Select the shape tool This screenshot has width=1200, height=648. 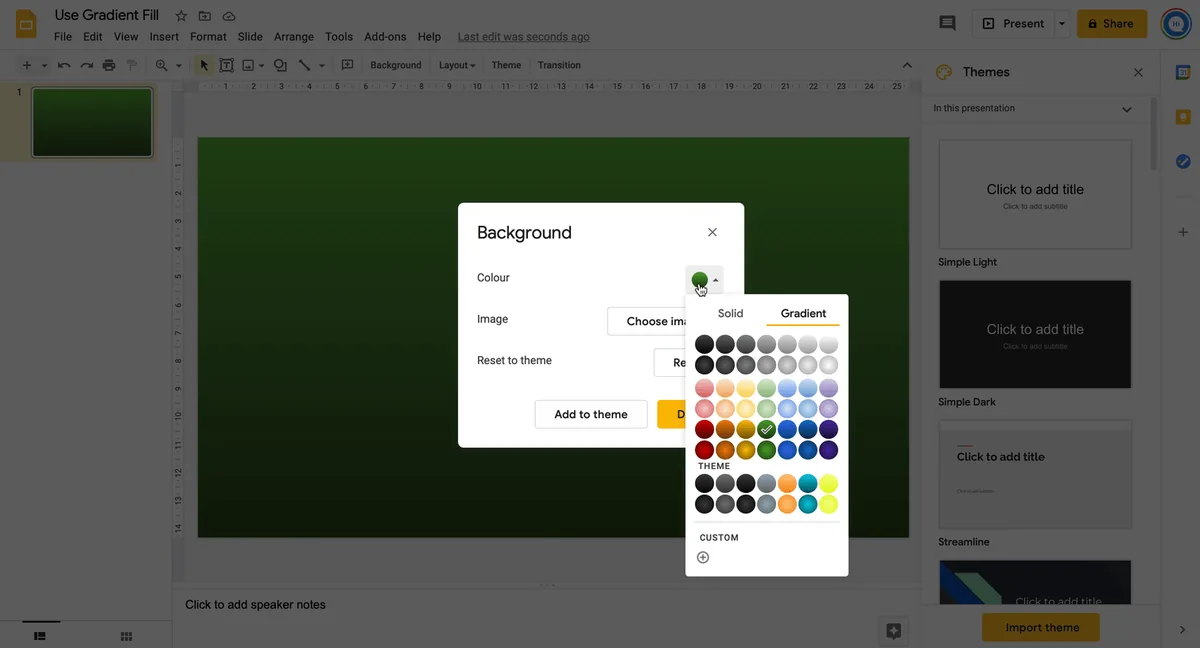[x=280, y=65]
